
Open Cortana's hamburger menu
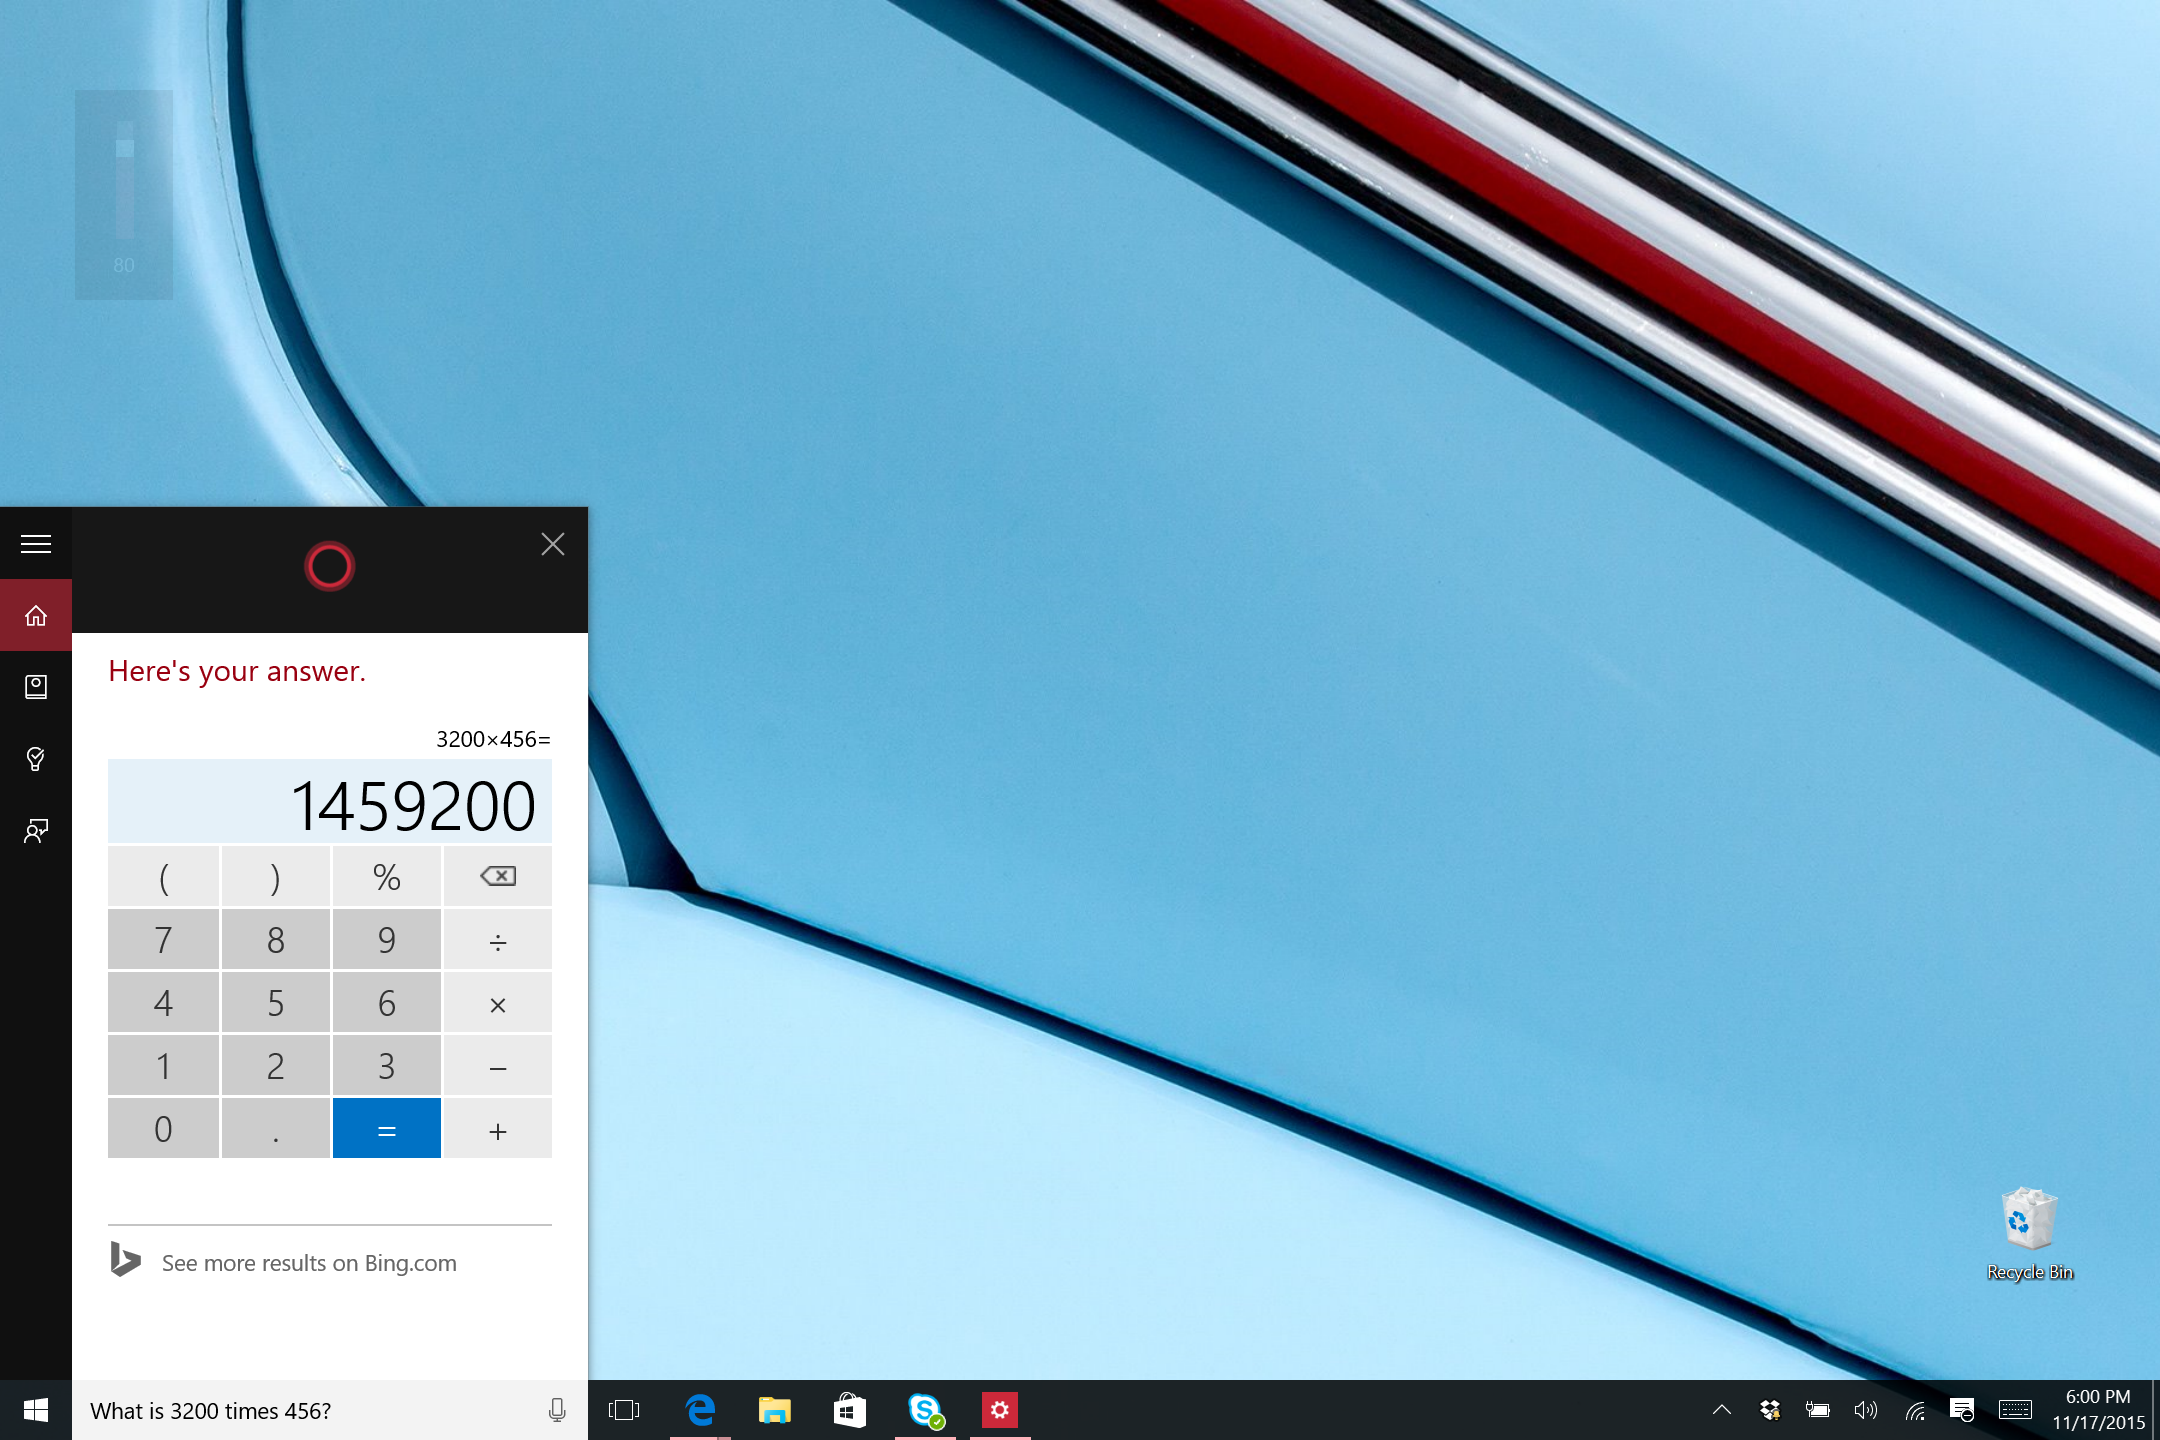click(36, 543)
